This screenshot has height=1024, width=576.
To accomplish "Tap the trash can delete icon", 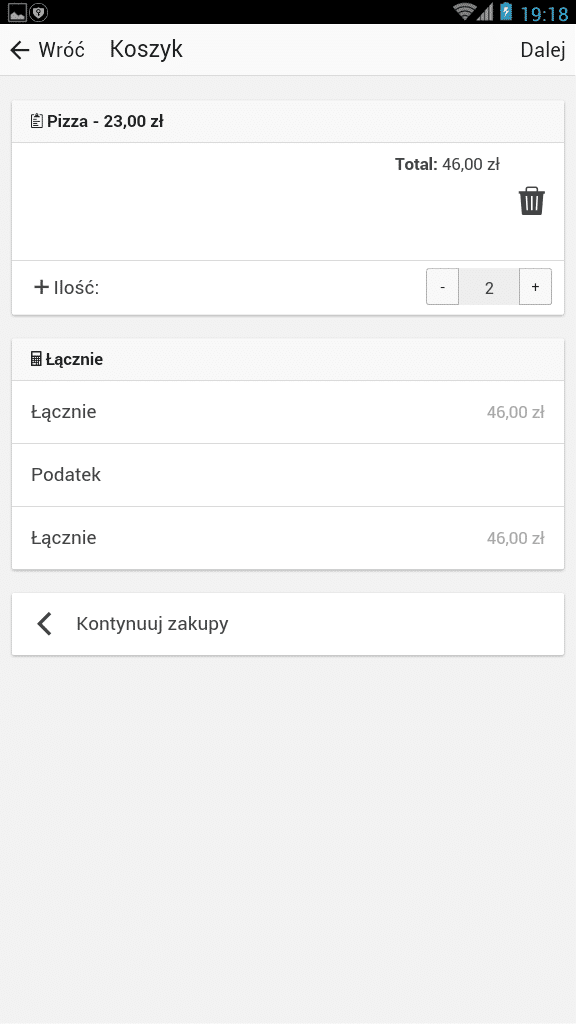I will 532,201.
